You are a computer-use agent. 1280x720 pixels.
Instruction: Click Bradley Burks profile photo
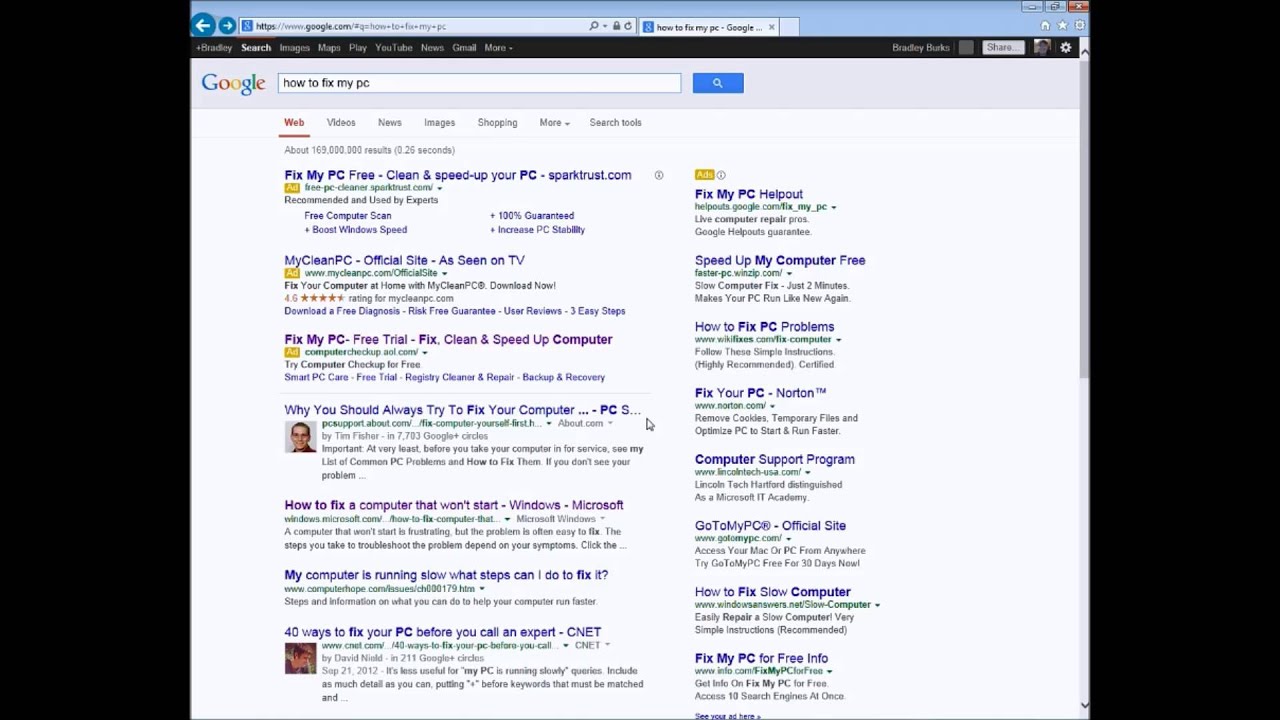(x=1042, y=47)
